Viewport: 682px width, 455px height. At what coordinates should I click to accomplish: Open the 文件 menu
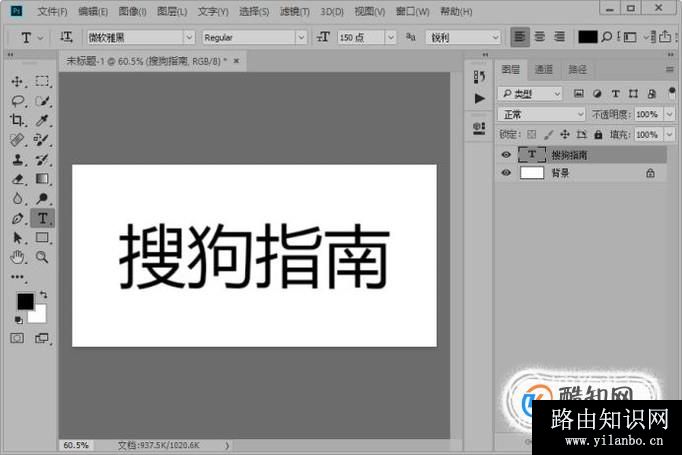pos(52,11)
